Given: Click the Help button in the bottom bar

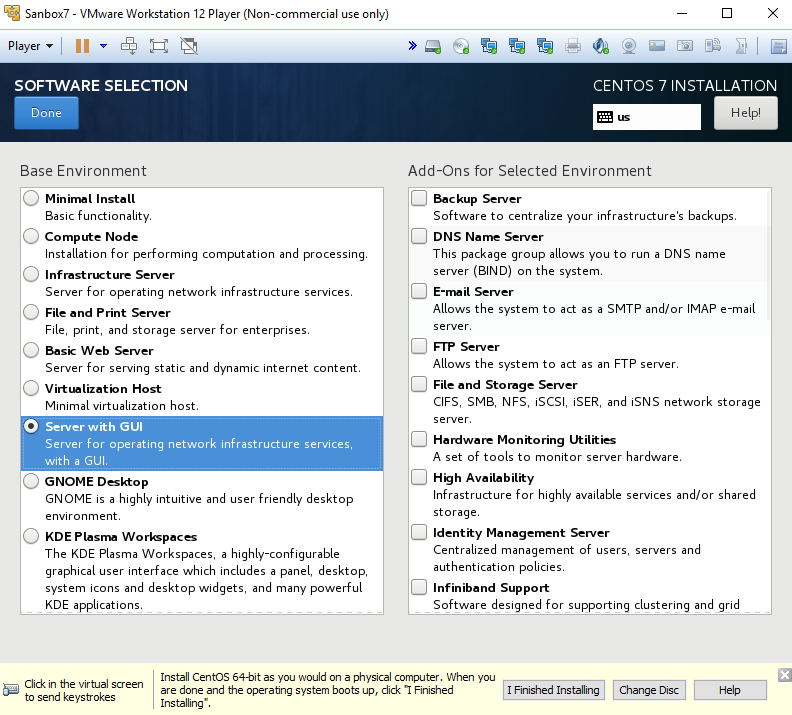Looking at the screenshot, I should tap(730, 690).
